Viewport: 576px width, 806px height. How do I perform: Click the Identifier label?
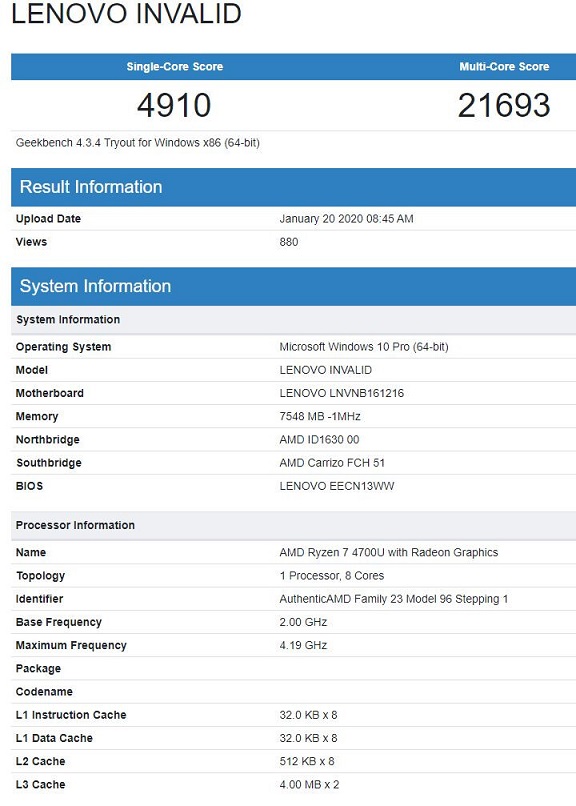click(40, 599)
